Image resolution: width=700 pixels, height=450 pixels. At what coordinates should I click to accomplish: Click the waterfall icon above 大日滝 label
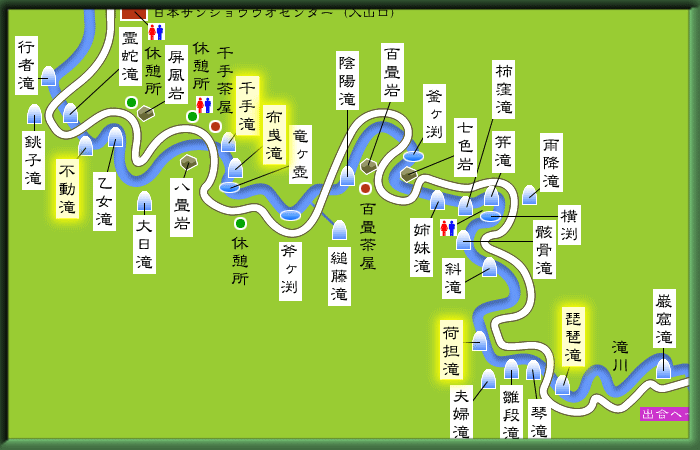[144, 201]
